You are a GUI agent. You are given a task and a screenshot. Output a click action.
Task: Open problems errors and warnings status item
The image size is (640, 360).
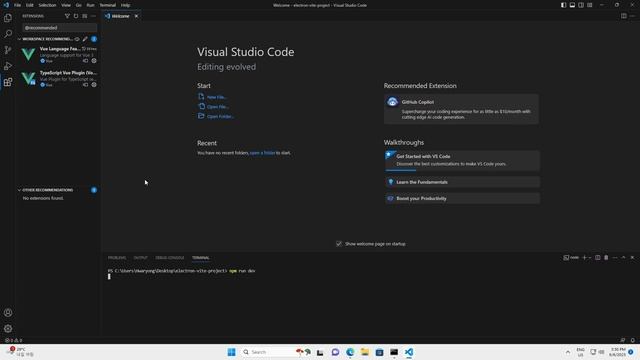(13, 340)
